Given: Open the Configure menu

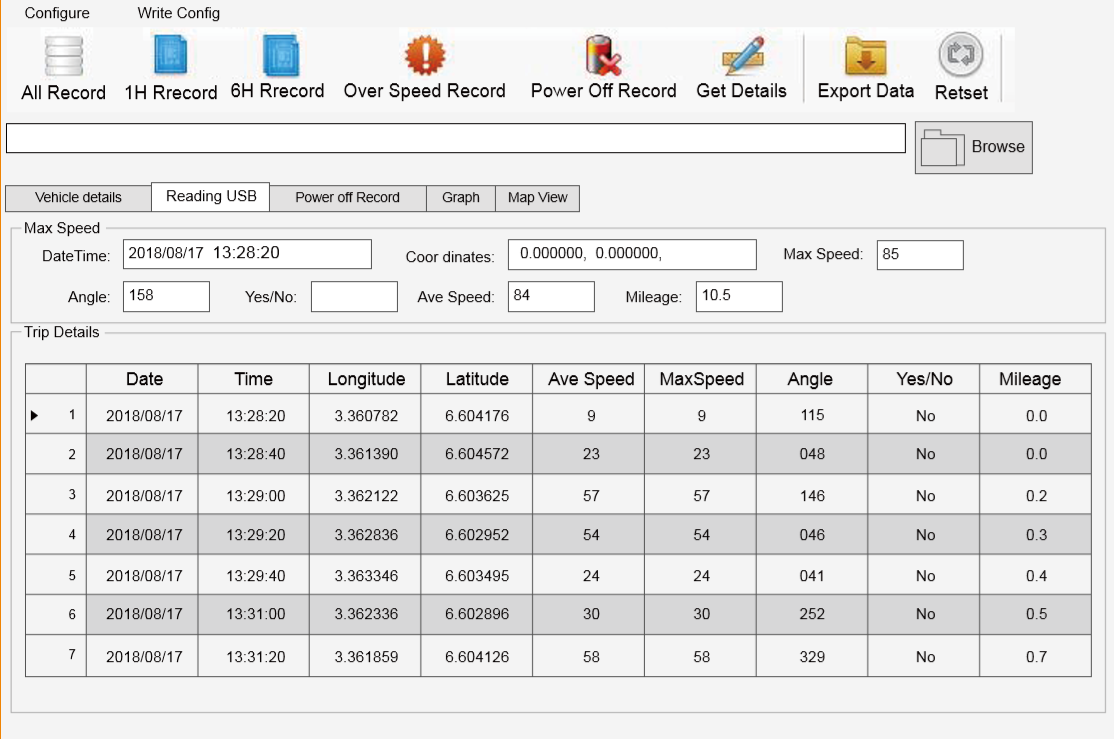Looking at the screenshot, I should (x=57, y=13).
